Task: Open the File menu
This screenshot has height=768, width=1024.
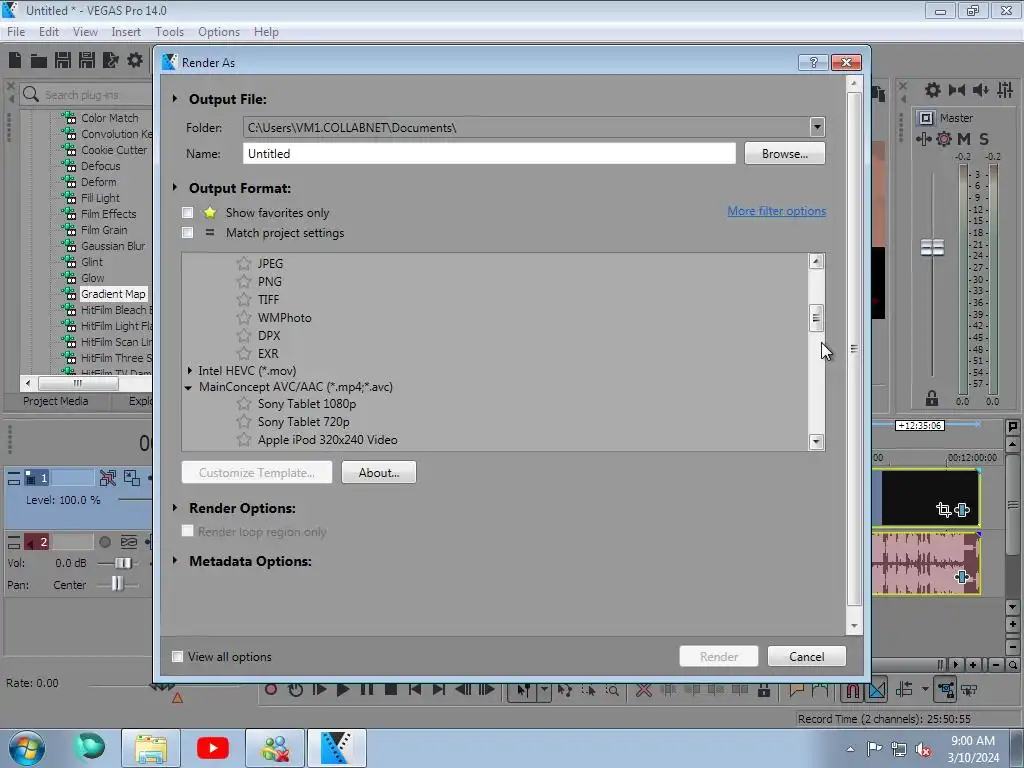Action: (16, 31)
